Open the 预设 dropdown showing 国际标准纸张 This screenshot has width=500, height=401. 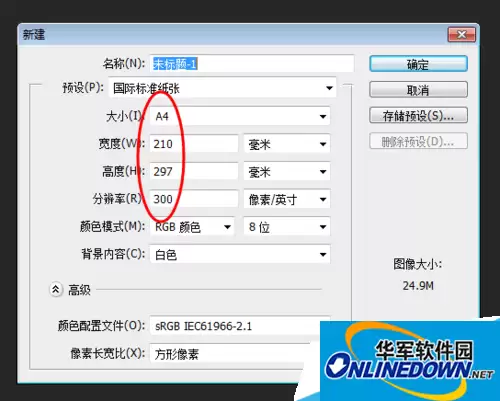point(222,88)
